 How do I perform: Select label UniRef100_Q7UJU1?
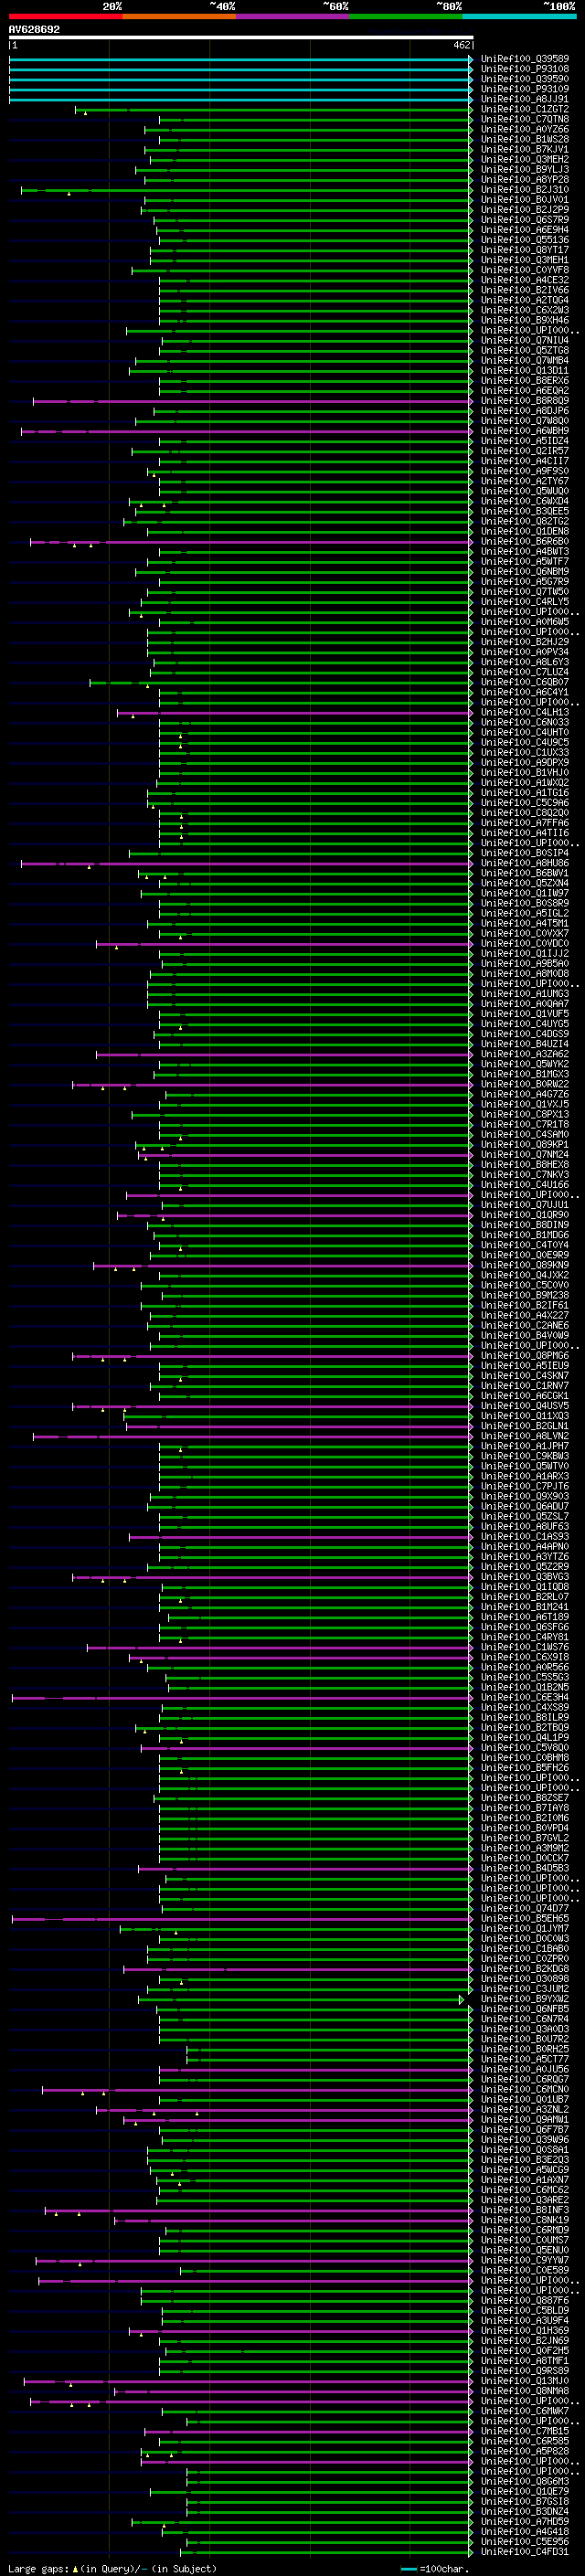(525, 1205)
